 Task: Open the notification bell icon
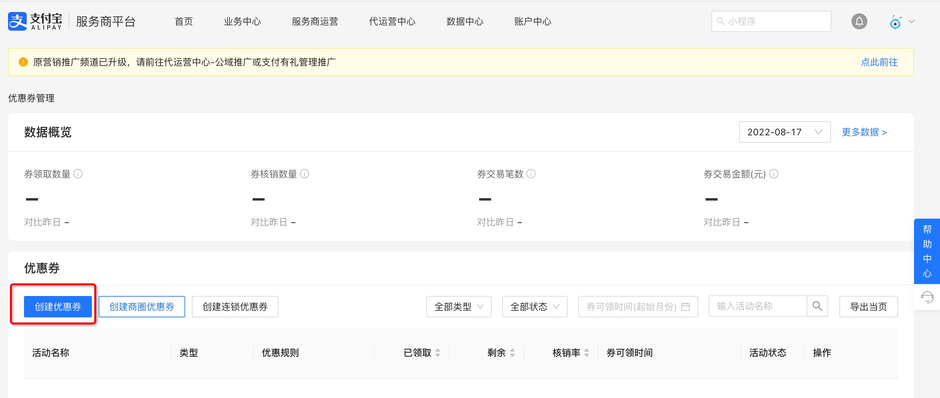[859, 22]
